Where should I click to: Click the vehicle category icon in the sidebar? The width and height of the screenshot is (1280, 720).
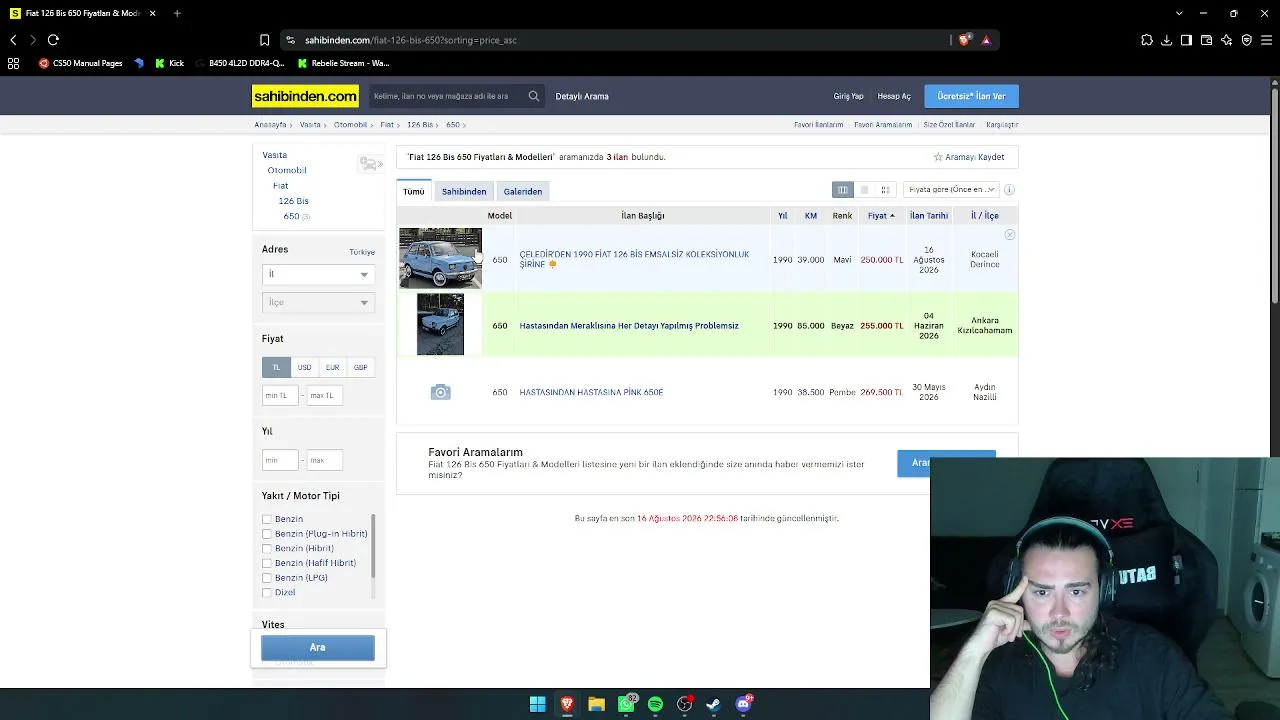coord(370,164)
